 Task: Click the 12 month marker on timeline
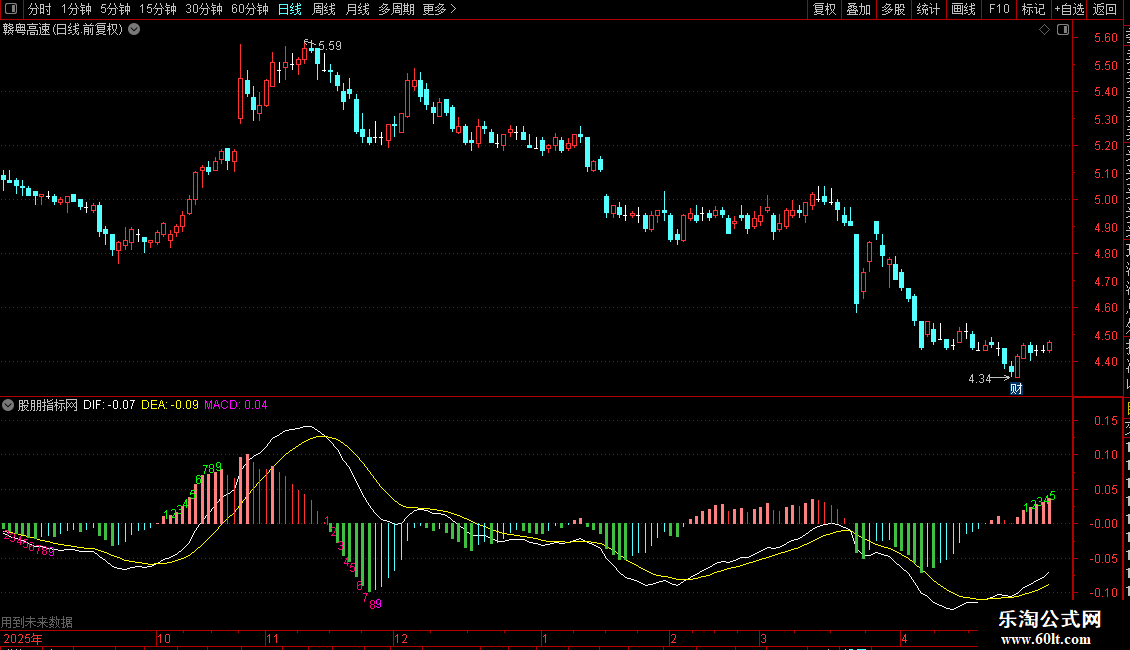click(x=401, y=638)
